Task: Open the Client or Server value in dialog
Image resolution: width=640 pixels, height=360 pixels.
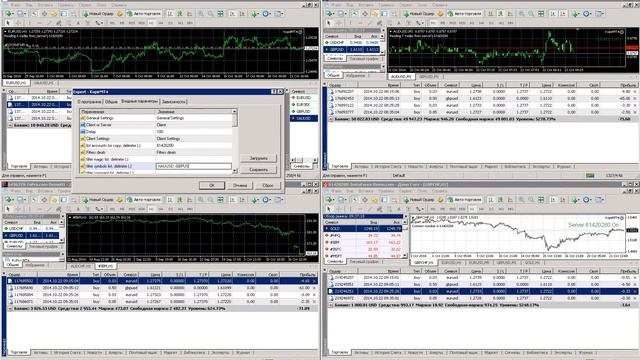Action: coord(194,125)
